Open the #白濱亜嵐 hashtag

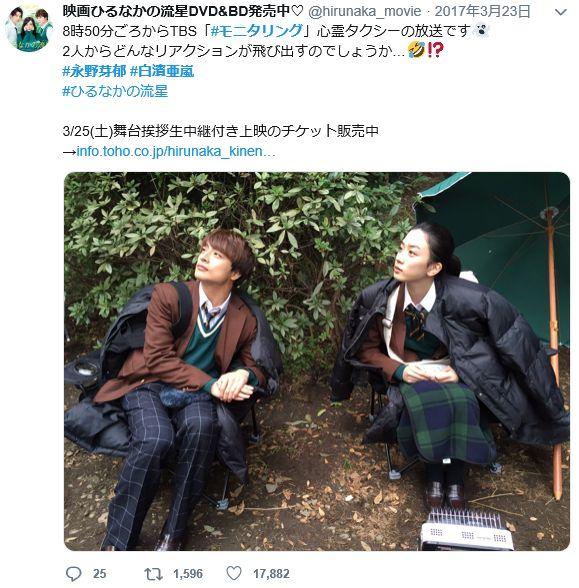[162, 71]
